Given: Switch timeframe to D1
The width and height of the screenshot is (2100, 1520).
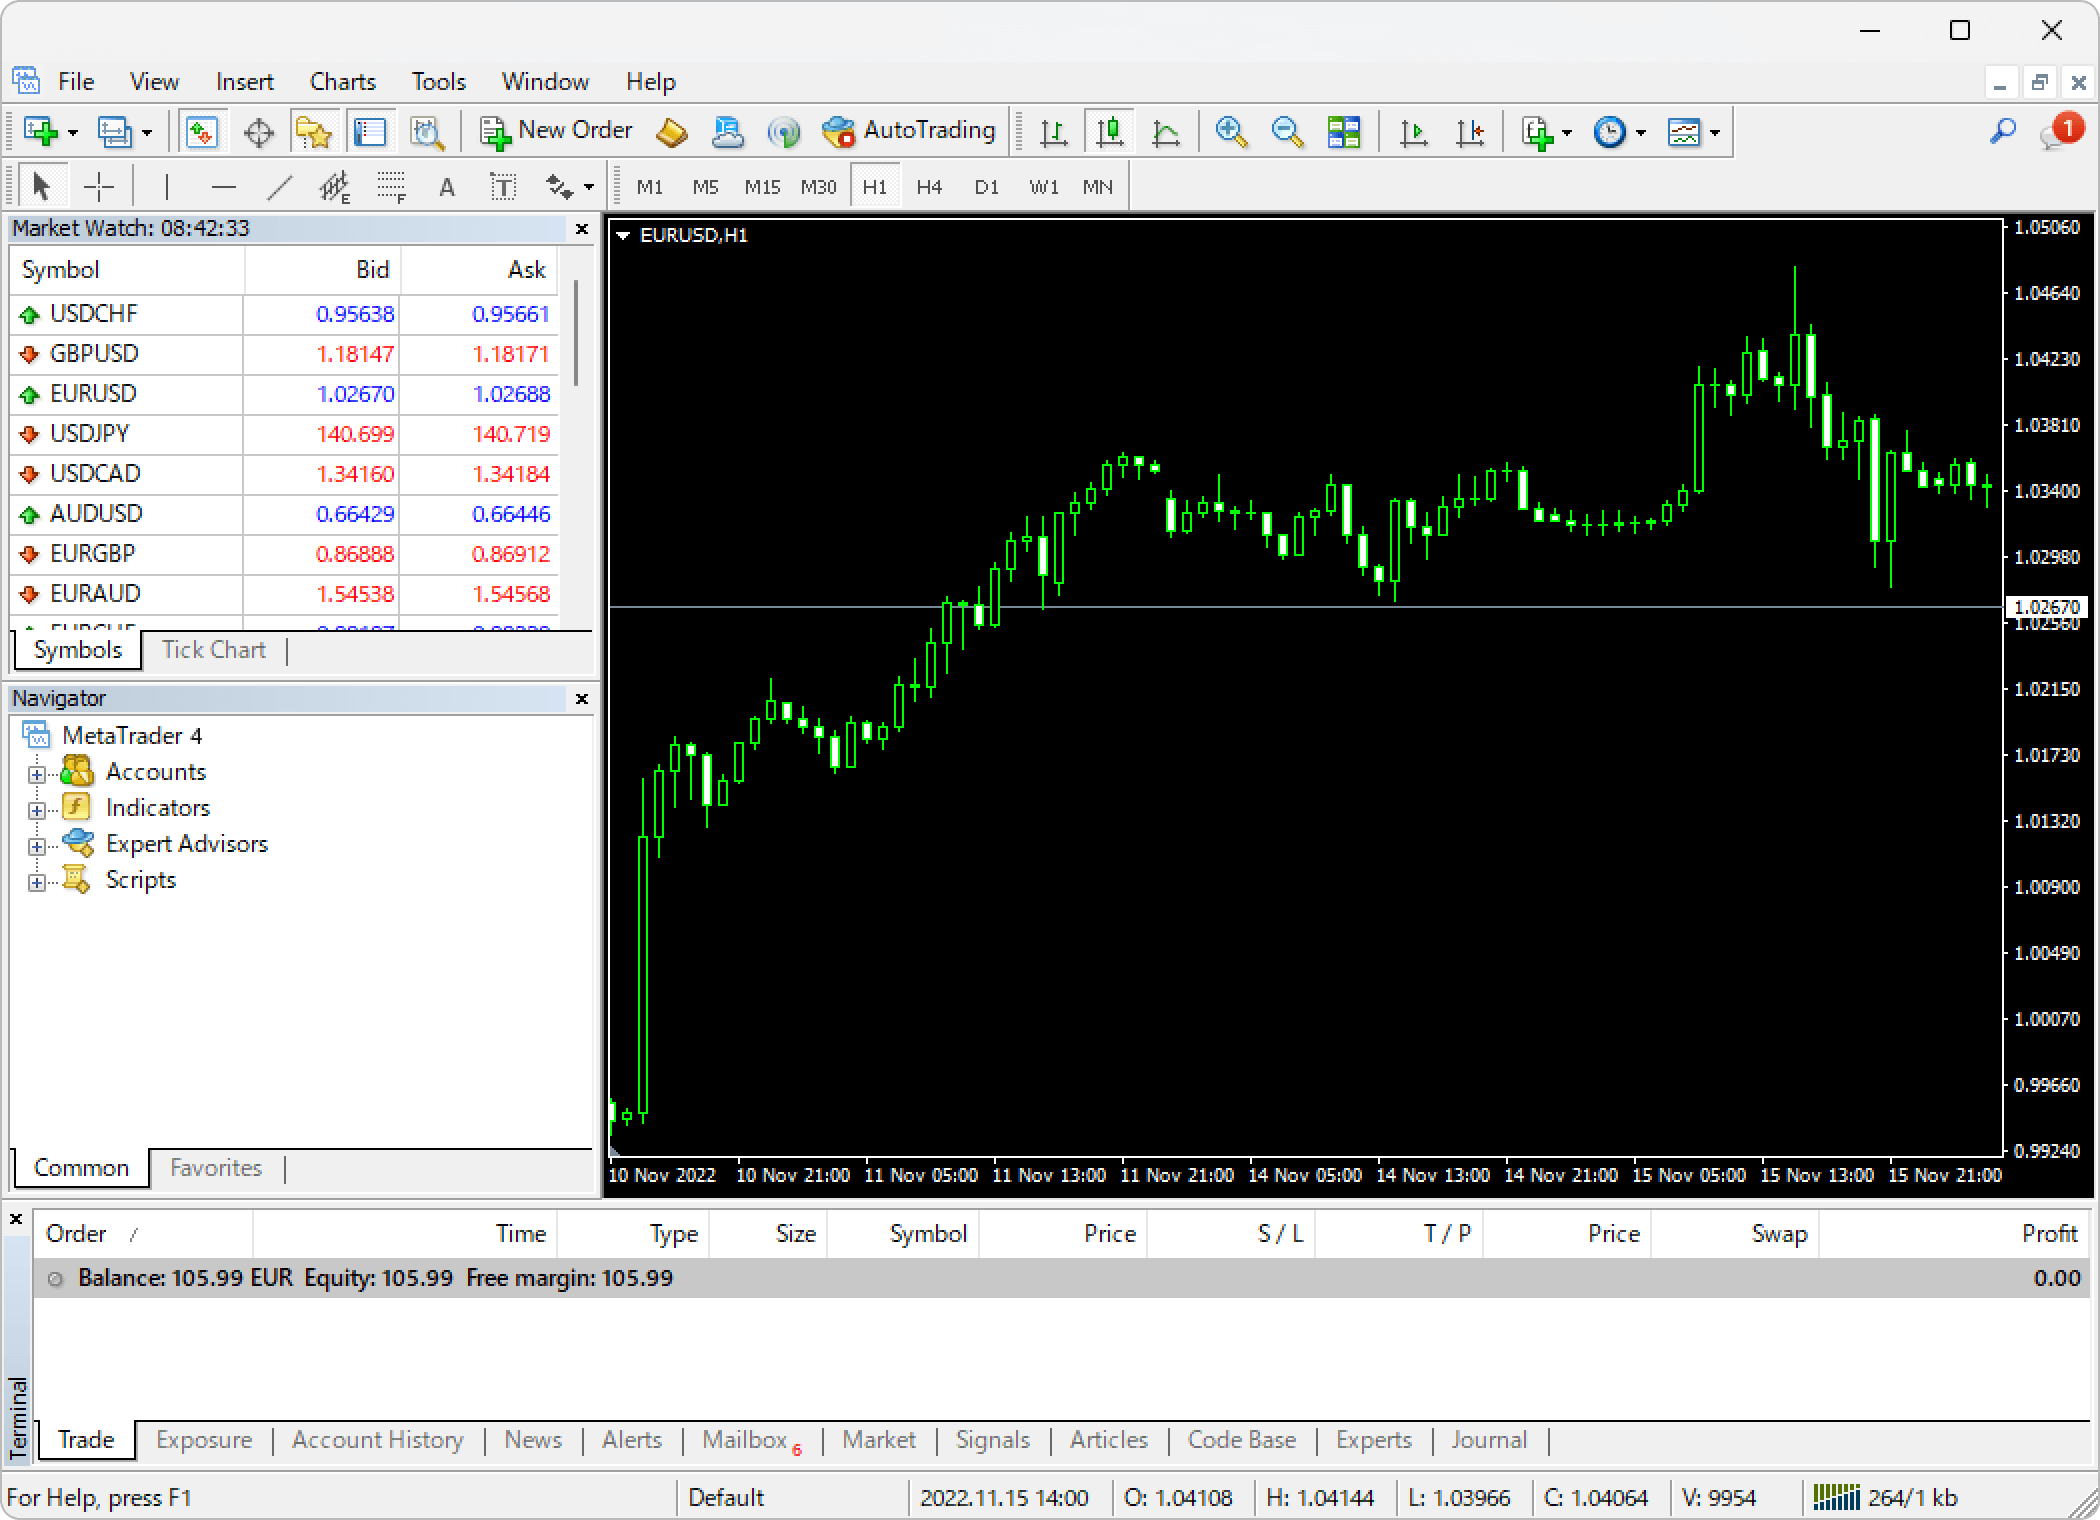Looking at the screenshot, I should (986, 187).
